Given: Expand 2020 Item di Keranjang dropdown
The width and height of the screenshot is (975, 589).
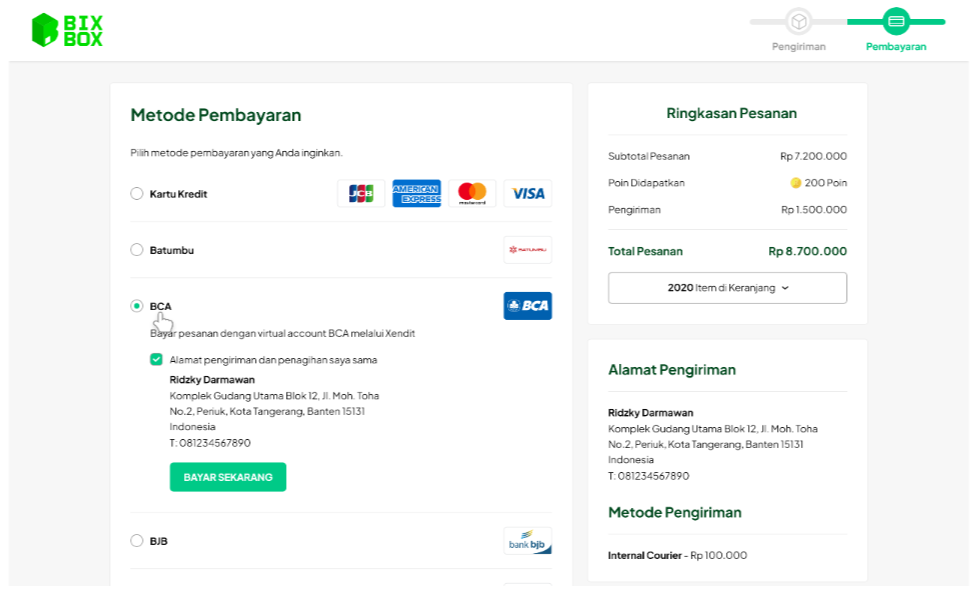Looking at the screenshot, I should (727, 288).
